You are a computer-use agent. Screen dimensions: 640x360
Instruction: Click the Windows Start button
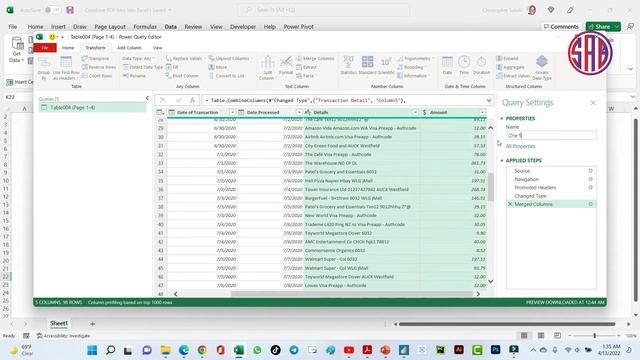[x=92, y=350]
